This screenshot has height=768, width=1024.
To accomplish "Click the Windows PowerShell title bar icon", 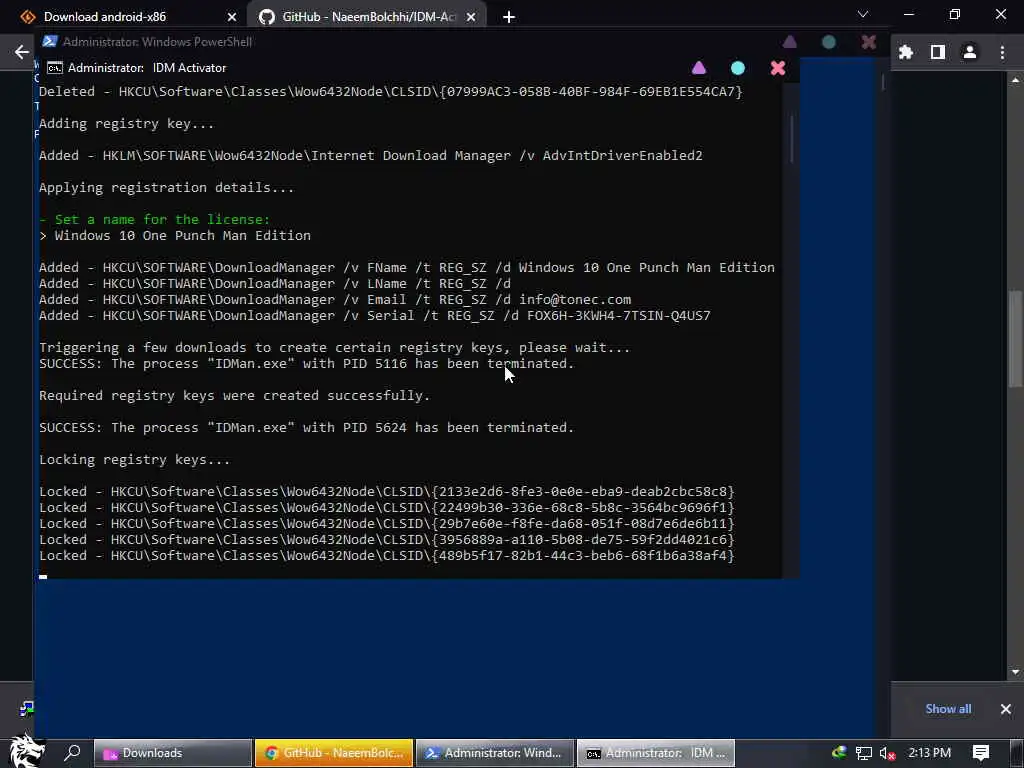I will click(50, 41).
